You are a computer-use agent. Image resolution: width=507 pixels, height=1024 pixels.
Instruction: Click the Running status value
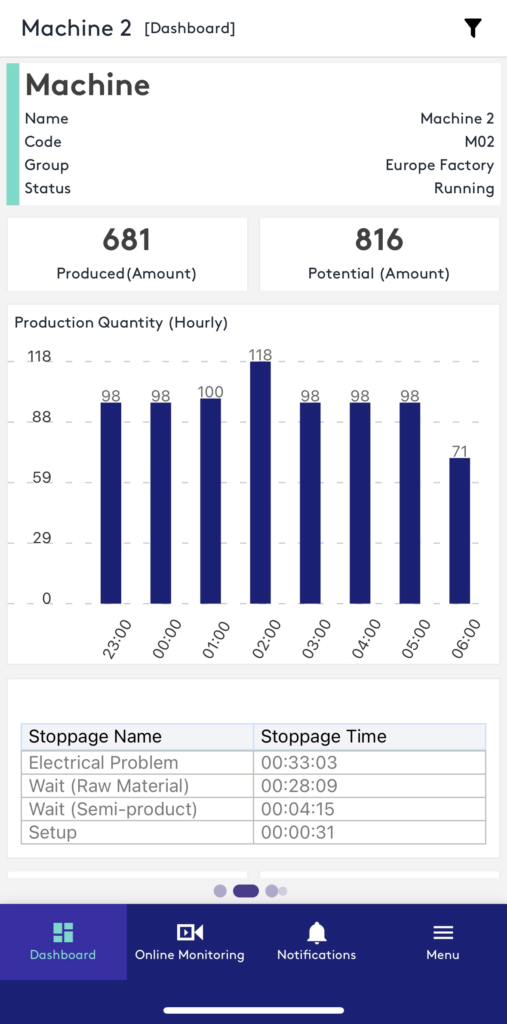tap(465, 189)
